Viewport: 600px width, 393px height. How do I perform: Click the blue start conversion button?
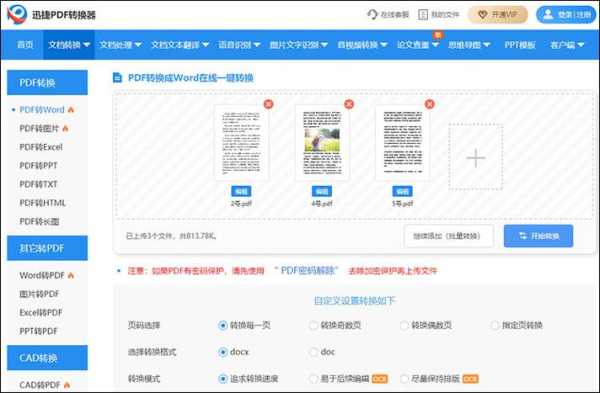[x=538, y=236]
